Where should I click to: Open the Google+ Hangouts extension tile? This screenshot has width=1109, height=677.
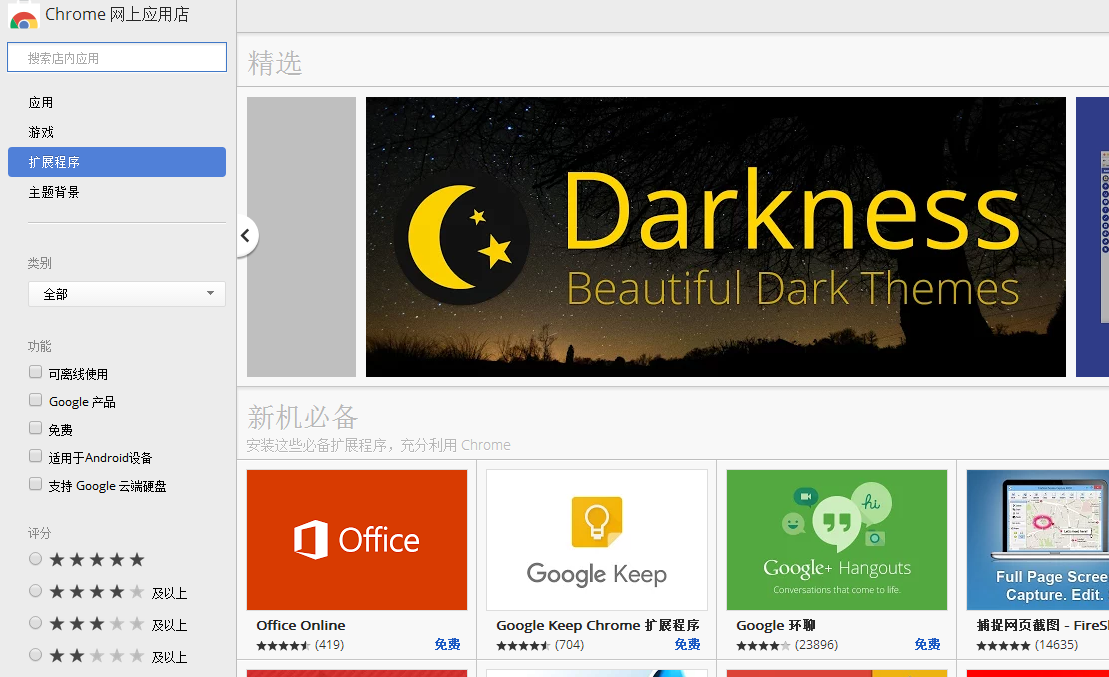pos(836,540)
